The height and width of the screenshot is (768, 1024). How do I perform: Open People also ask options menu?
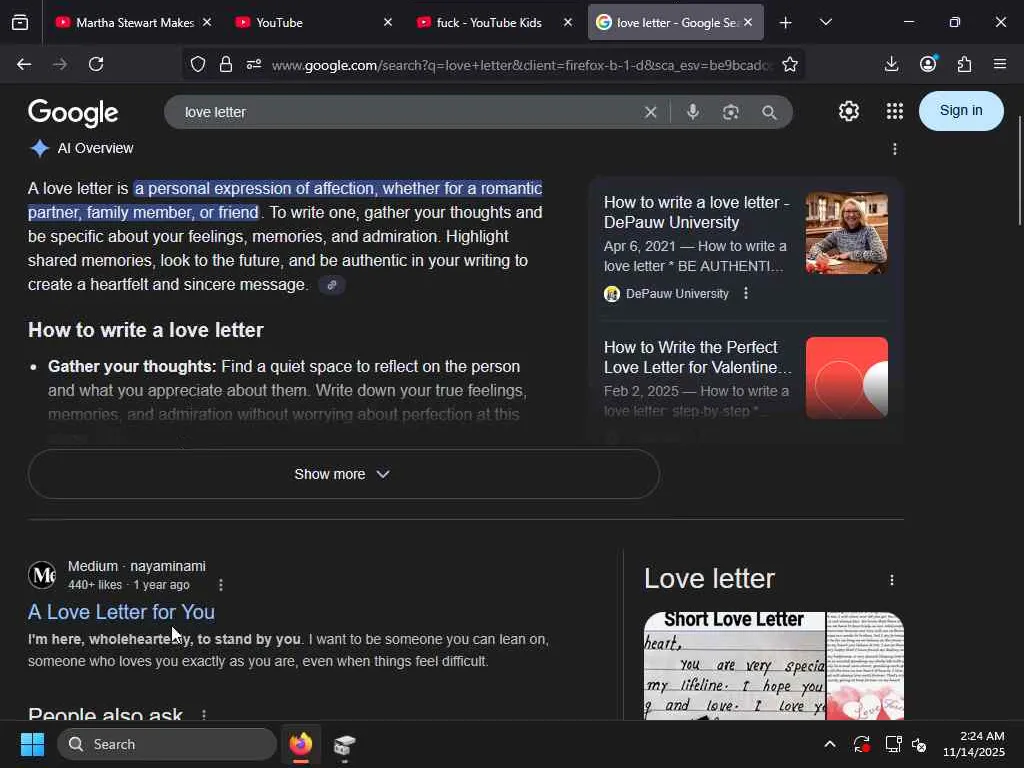(204, 714)
